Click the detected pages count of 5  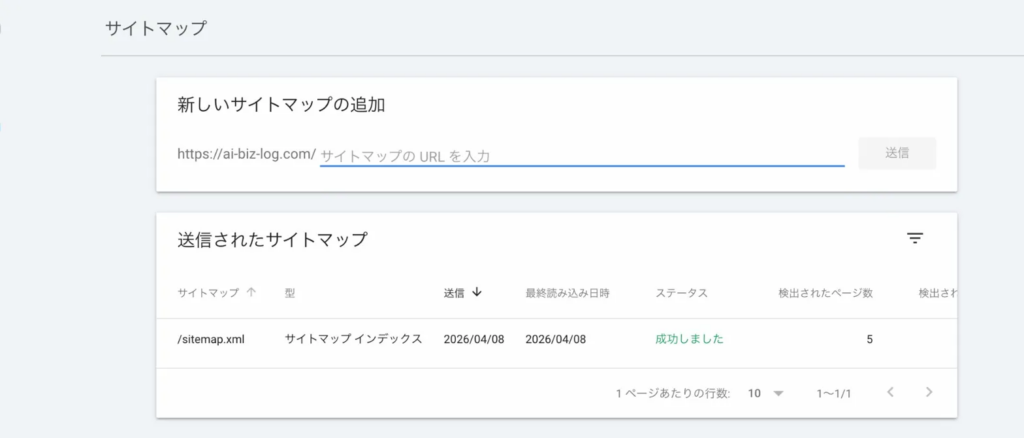(869, 339)
